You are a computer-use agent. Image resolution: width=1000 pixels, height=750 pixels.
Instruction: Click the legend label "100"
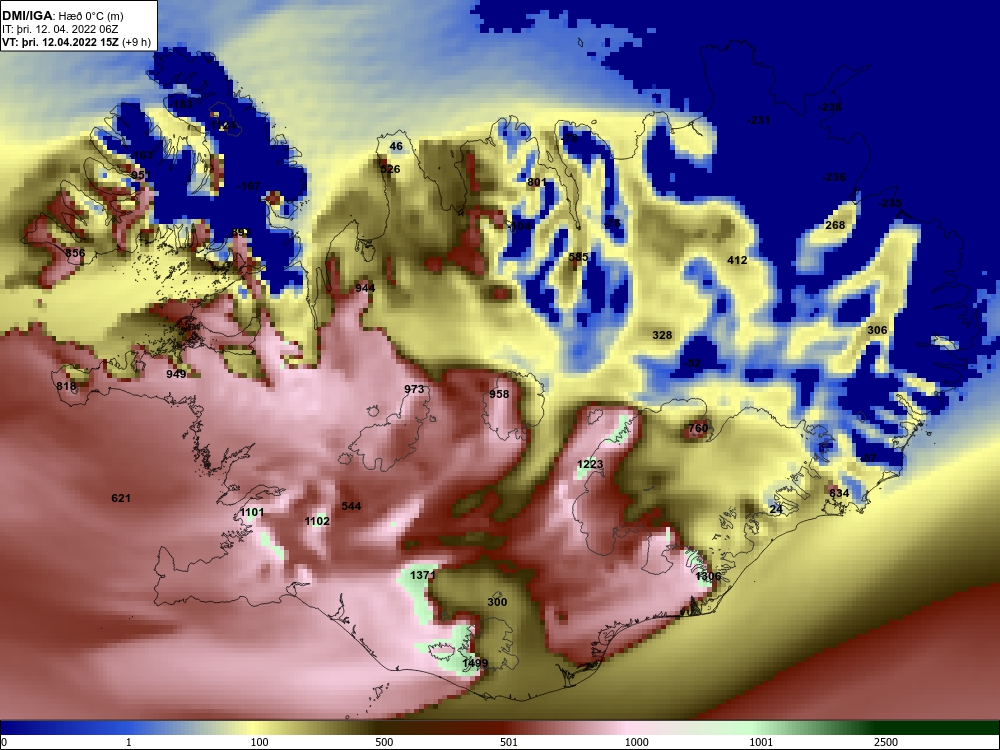(x=260, y=742)
